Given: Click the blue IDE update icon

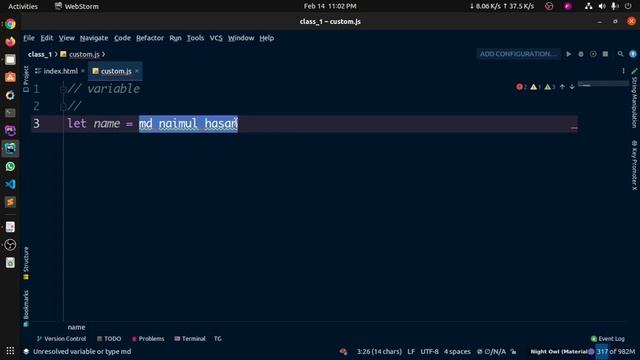Looking at the screenshot, I should (633, 54).
